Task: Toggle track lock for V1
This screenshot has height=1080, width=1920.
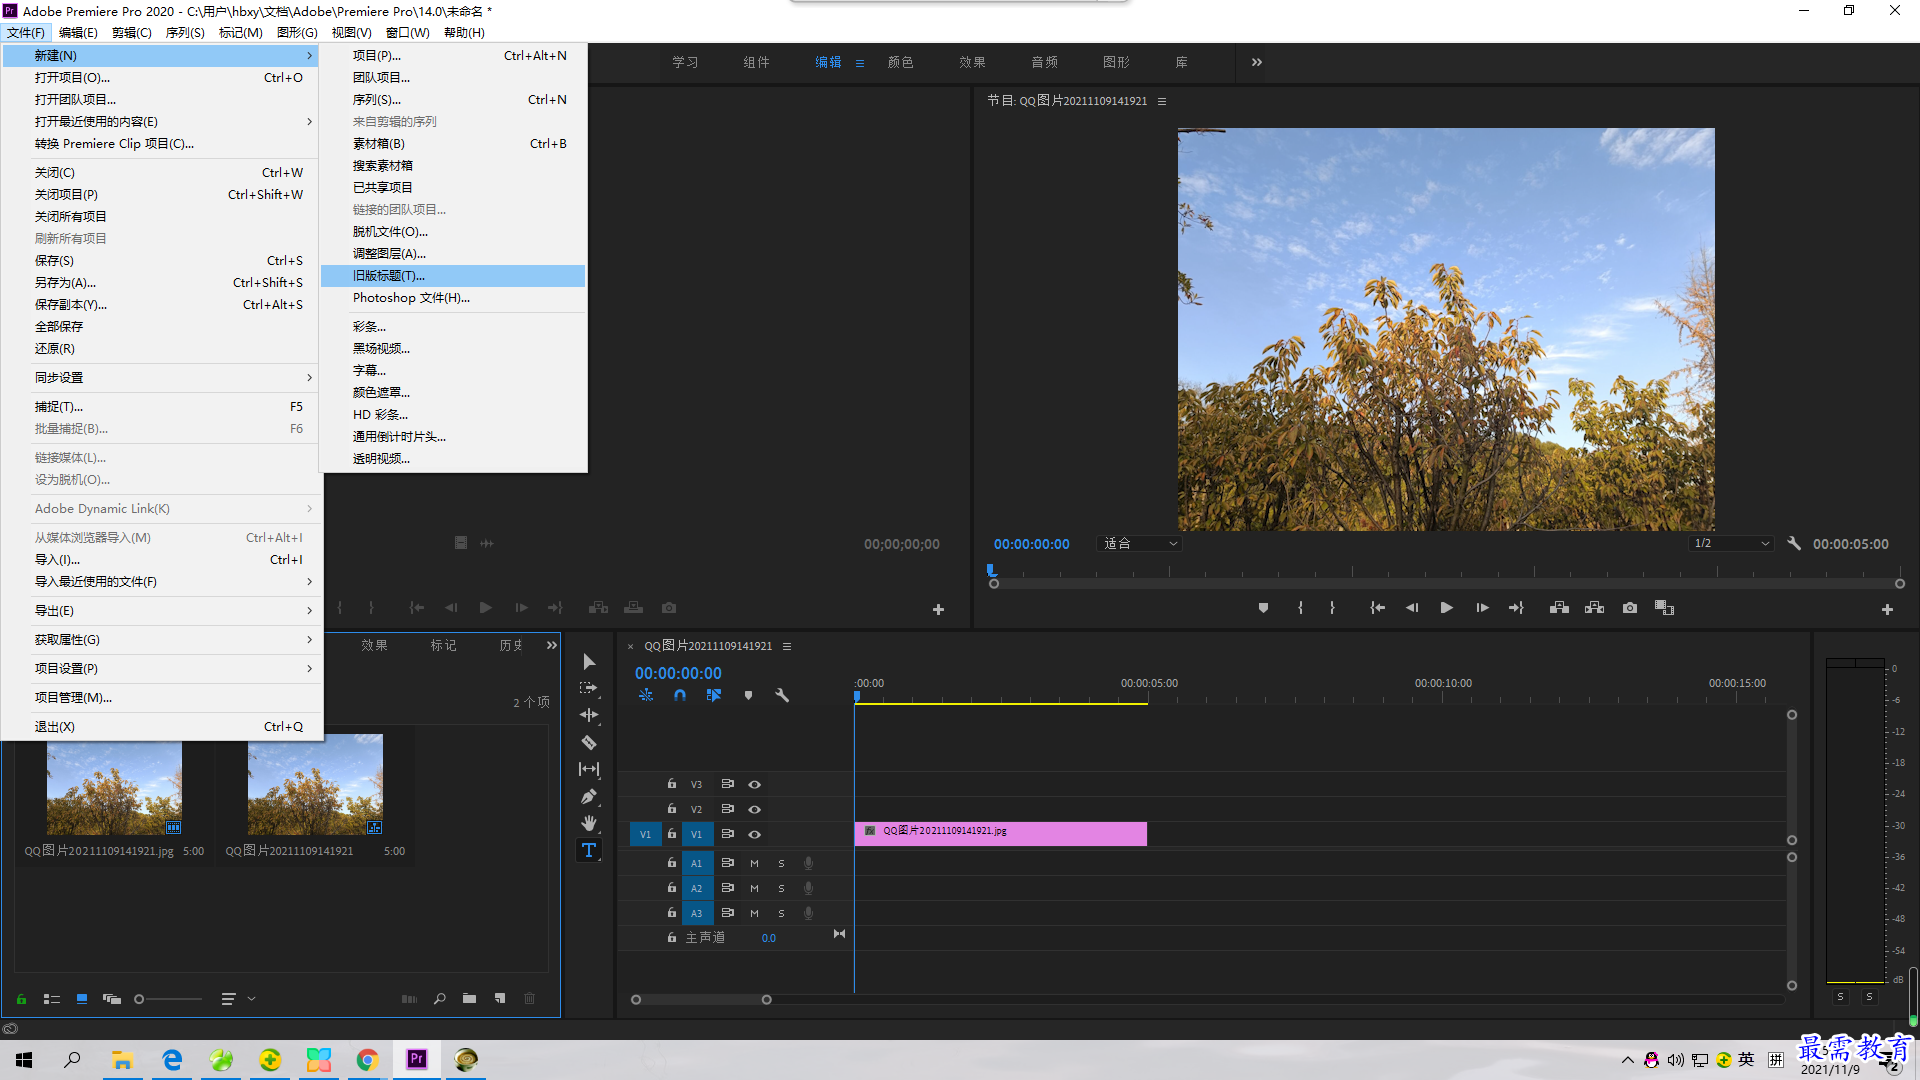Action: tap(672, 834)
